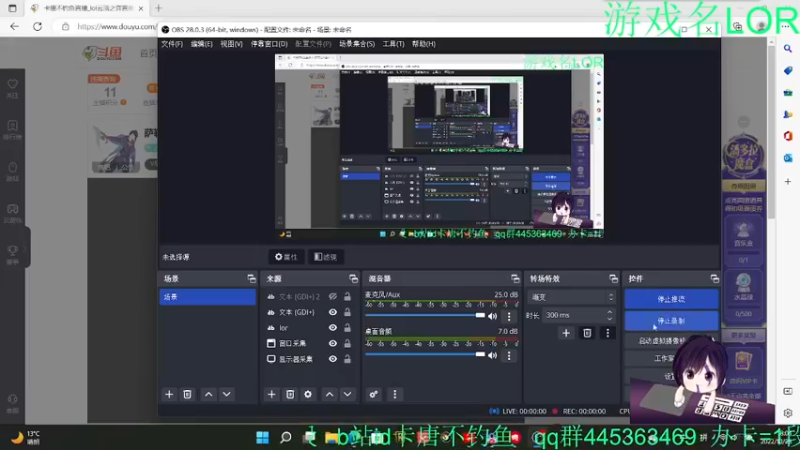The width and height of the screenshot is (800, 450).
Task: Delete the selected source with the trash icon
Action: pos(290,394)
